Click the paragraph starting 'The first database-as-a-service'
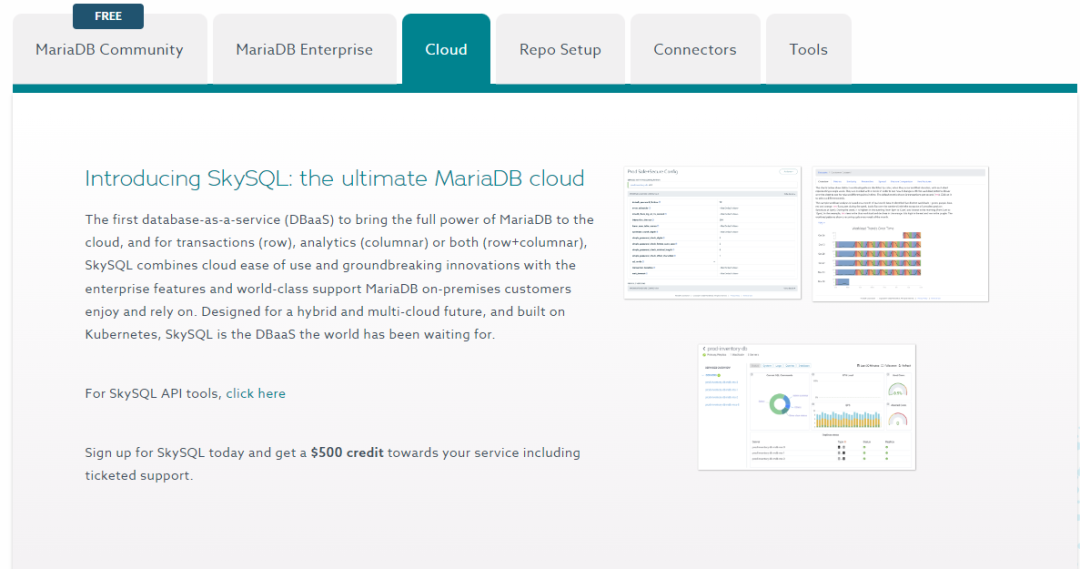Image resolution: width=1080 pixels, height=569 pixels. (x=340, y=277)
